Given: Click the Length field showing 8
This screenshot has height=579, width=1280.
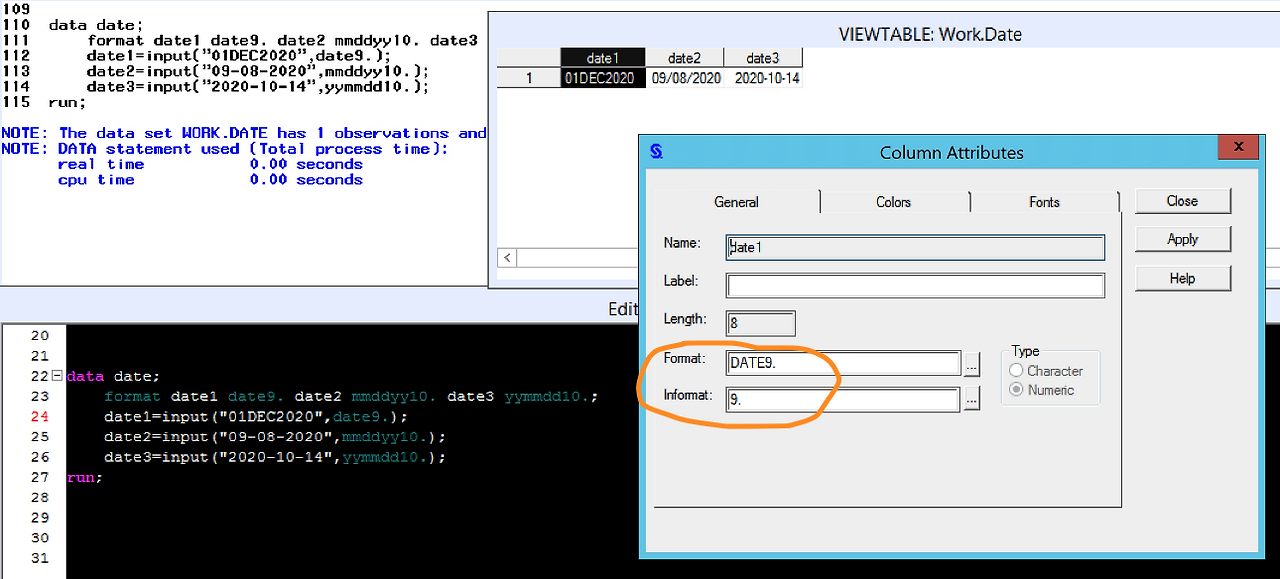Looking at the screenshot, I should coord(760,322).
